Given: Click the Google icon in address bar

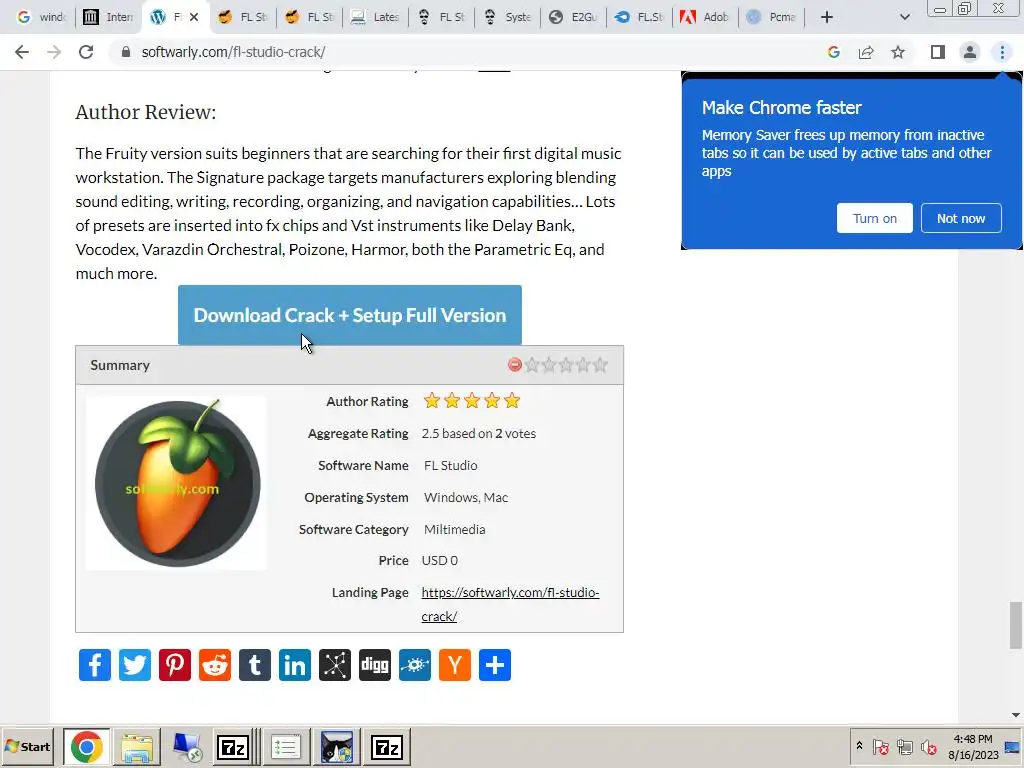Looking at the screenshot, I should click(x=834, y=52).
